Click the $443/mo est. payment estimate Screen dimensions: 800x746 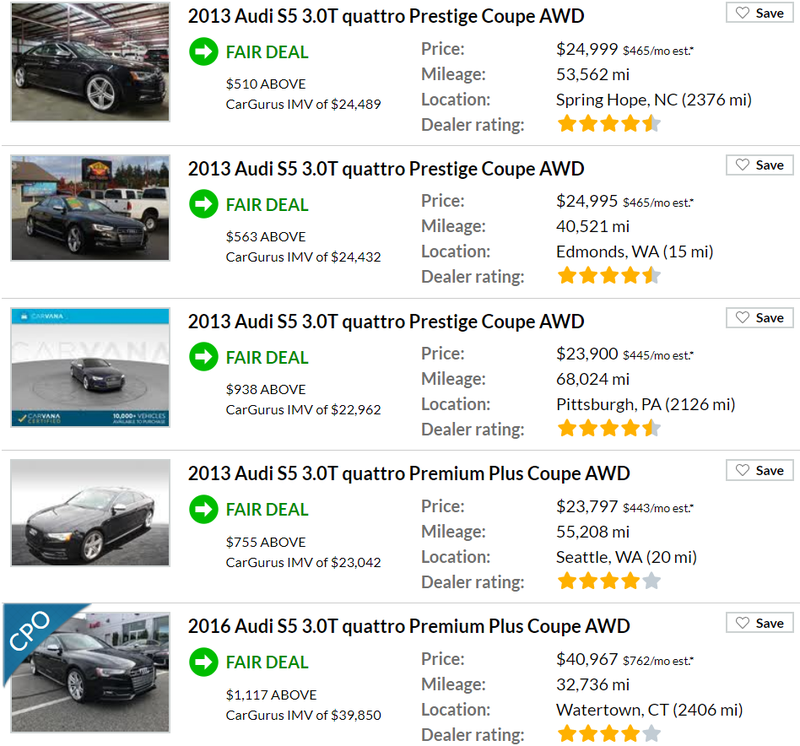point(658,508)
